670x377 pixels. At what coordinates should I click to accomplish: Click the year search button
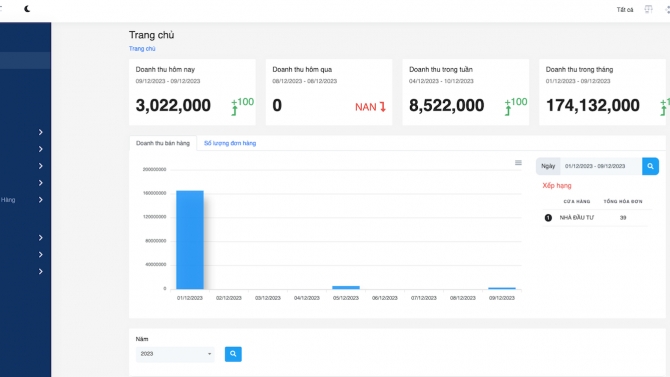[233, 354]
